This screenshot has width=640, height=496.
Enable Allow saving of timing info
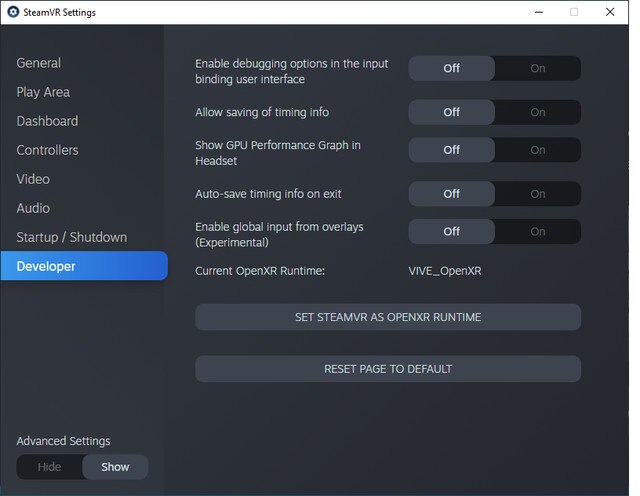tap(538, 112)
